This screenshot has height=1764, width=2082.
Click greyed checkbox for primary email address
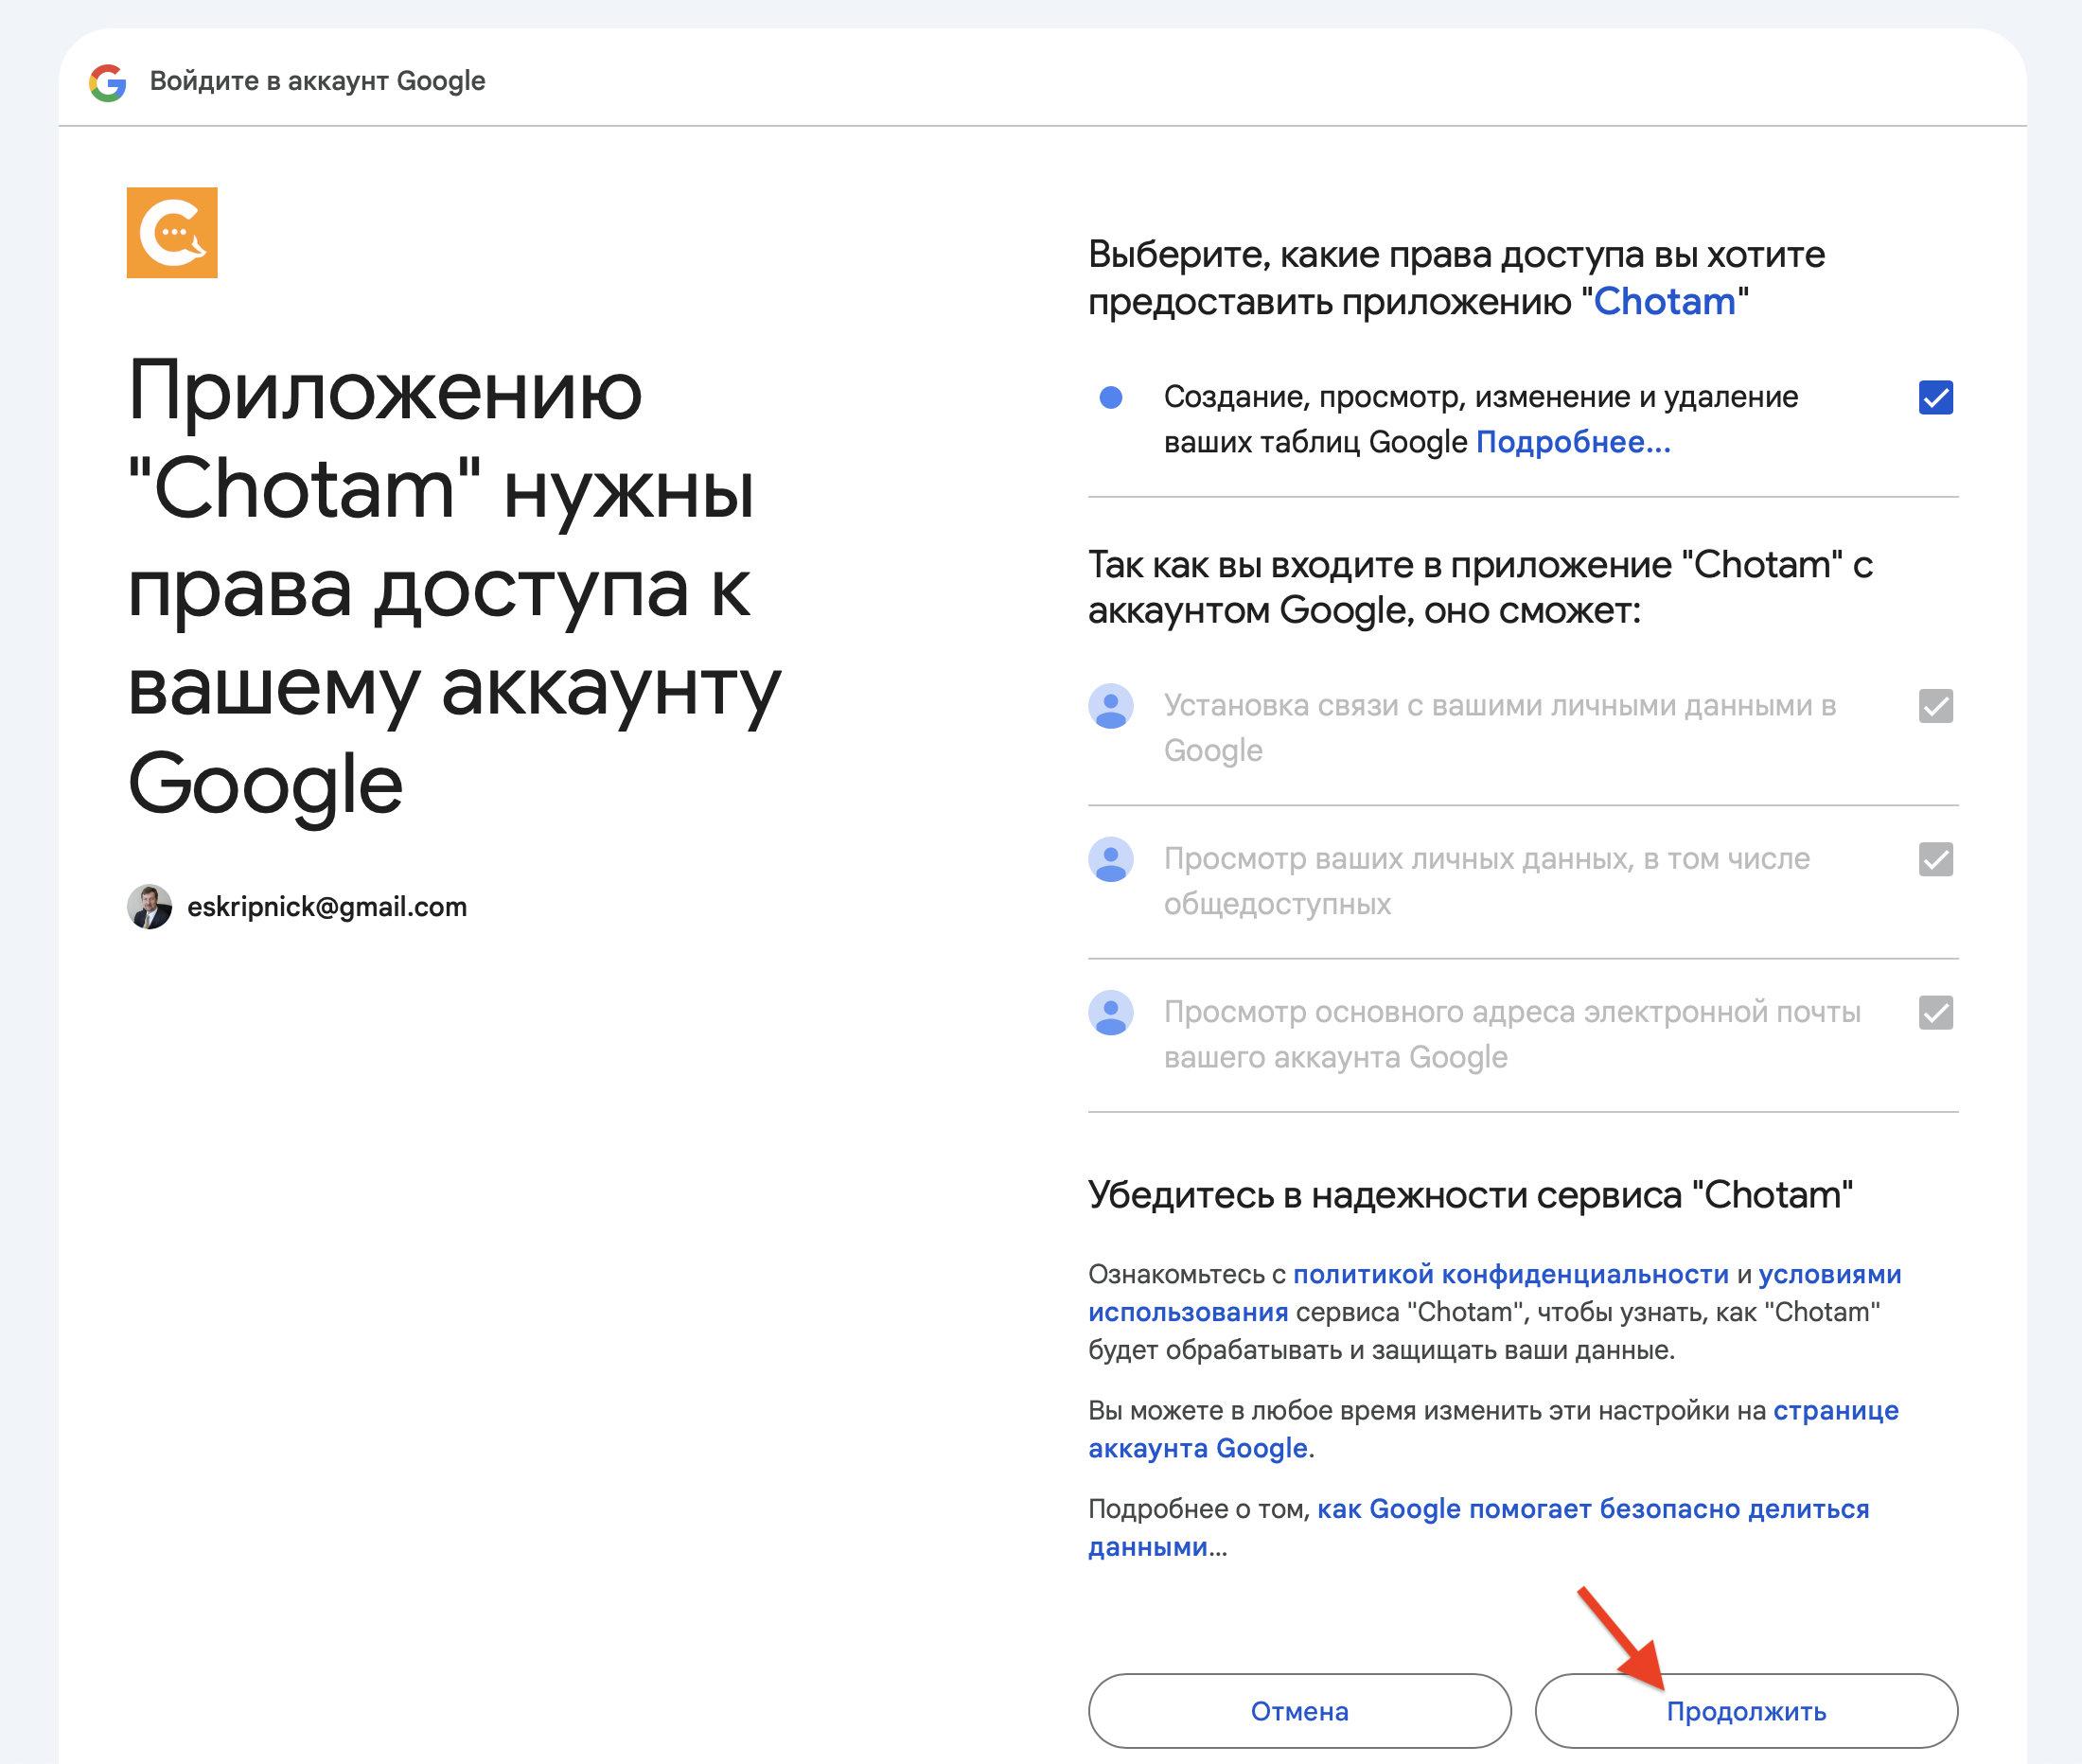pos(1935,1012)
